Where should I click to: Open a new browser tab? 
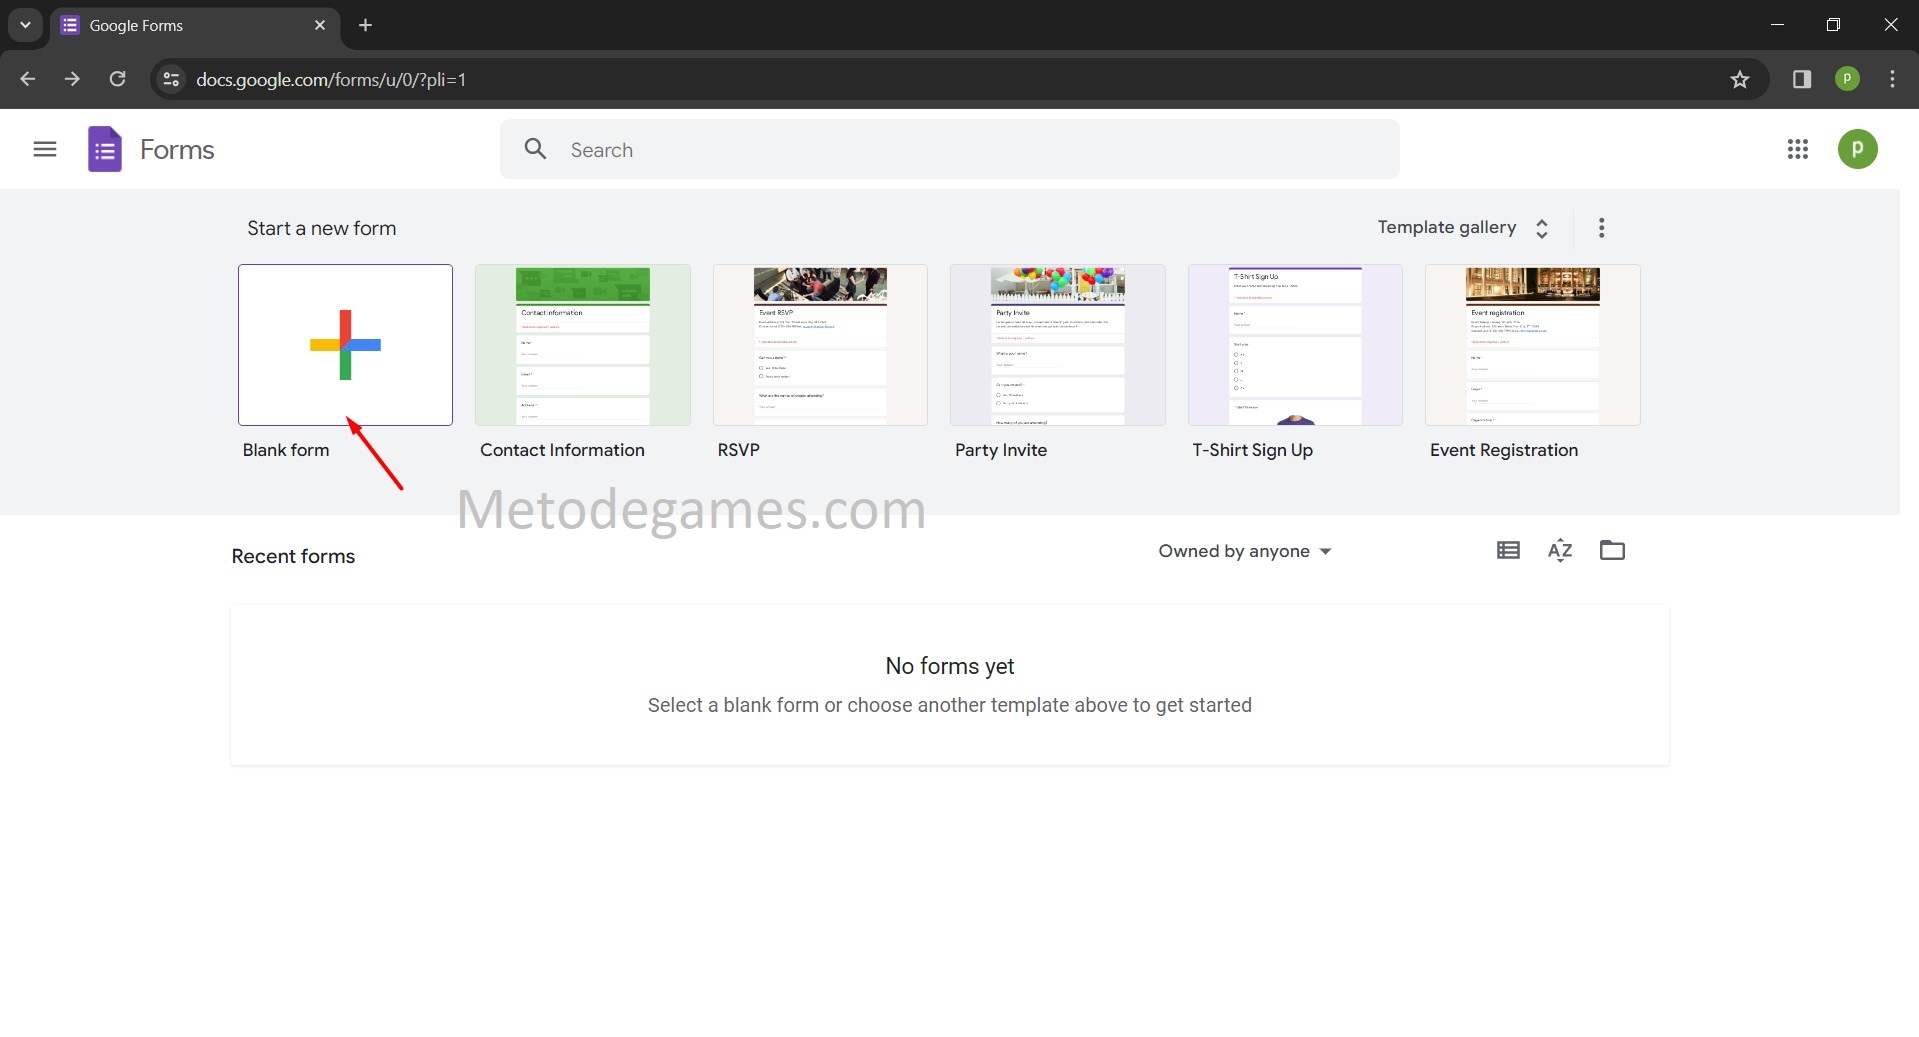[366, 25]
